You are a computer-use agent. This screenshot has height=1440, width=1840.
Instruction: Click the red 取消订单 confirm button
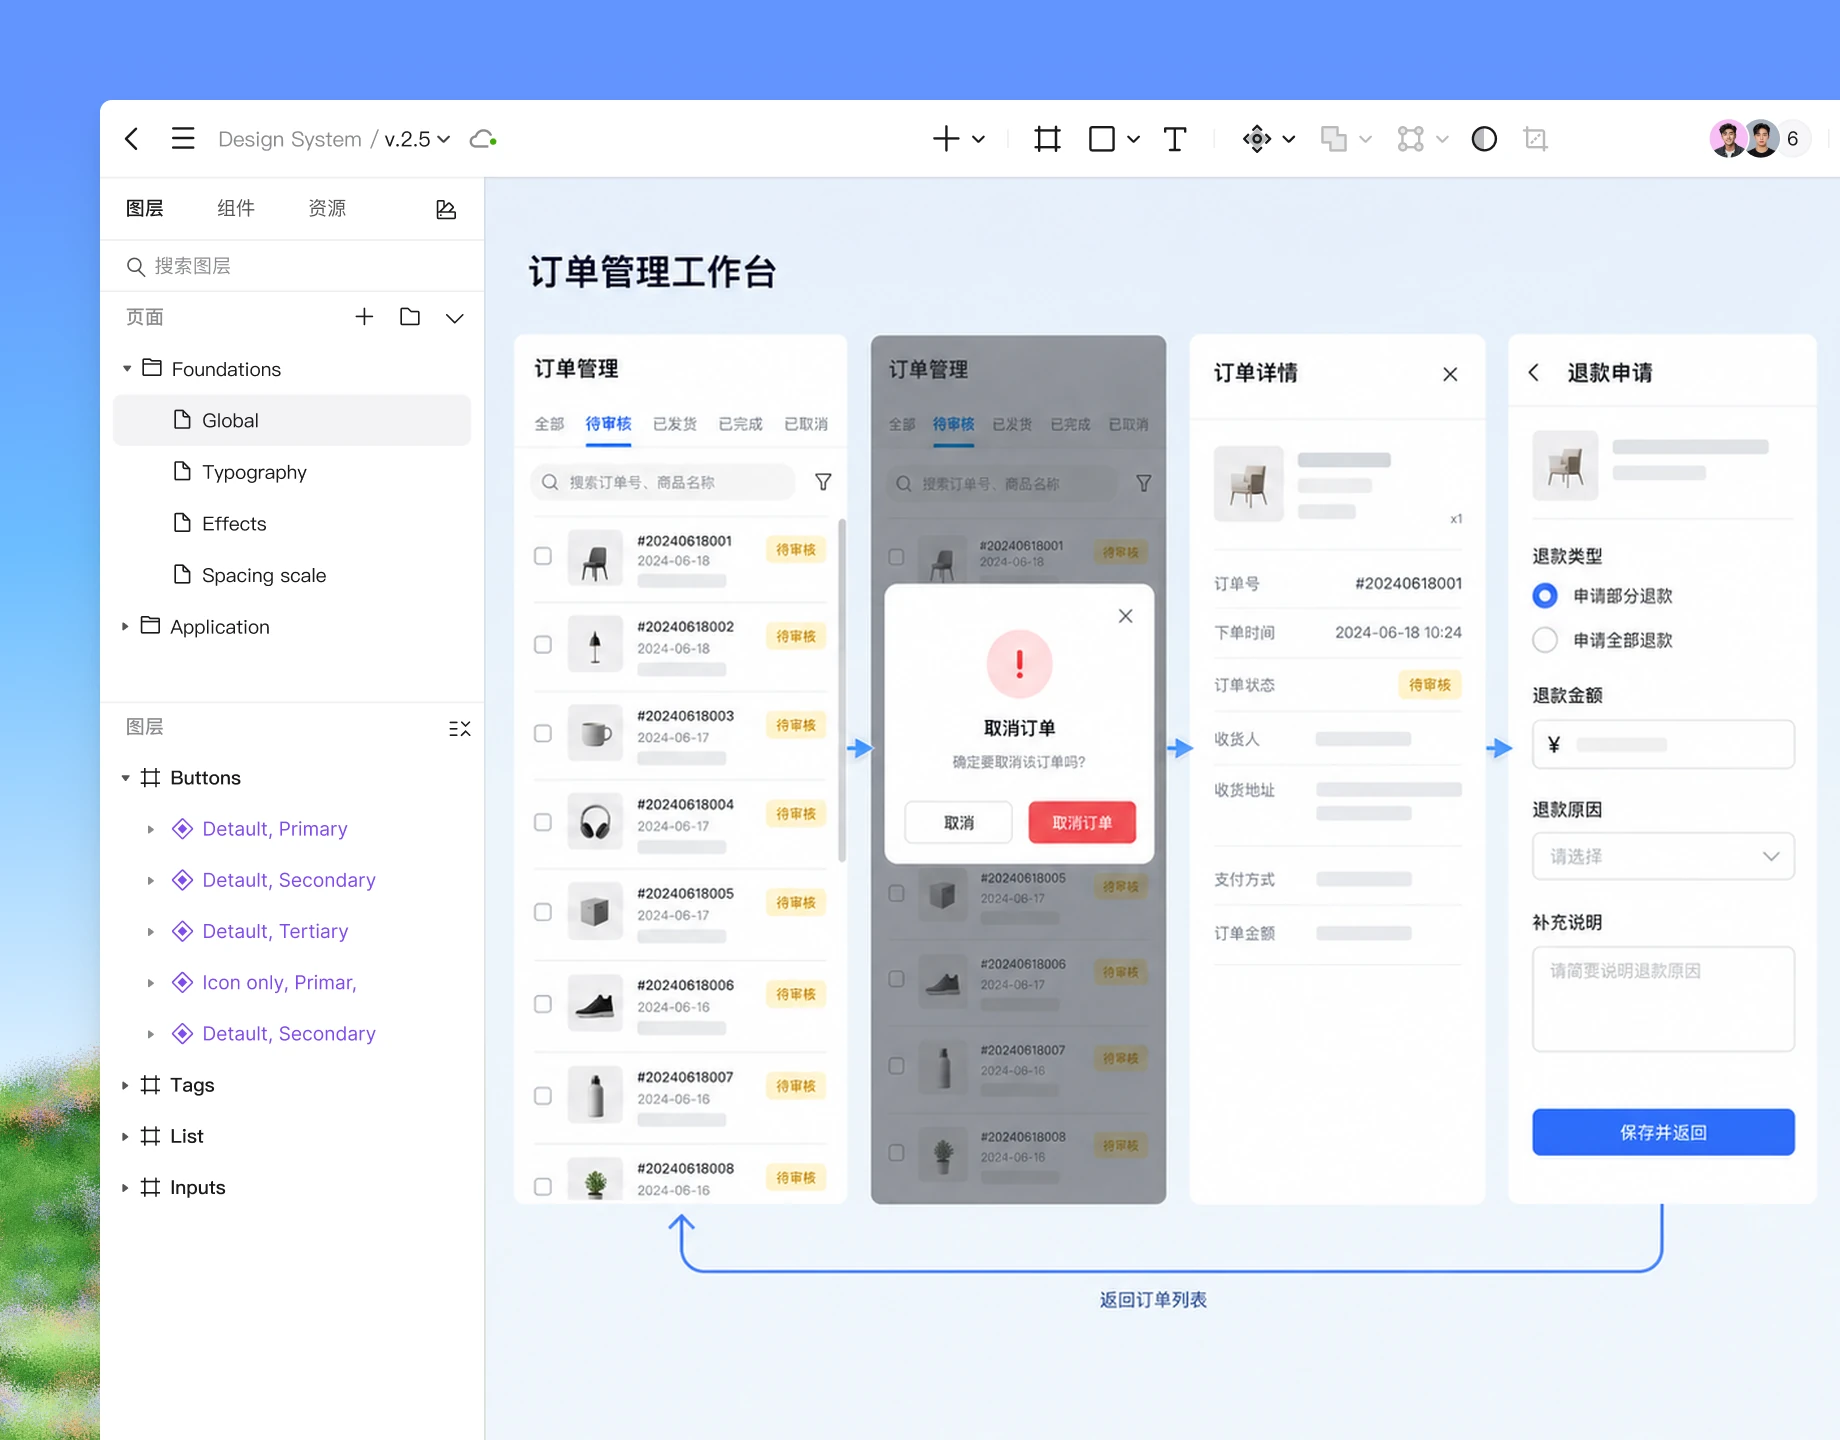1082,822
